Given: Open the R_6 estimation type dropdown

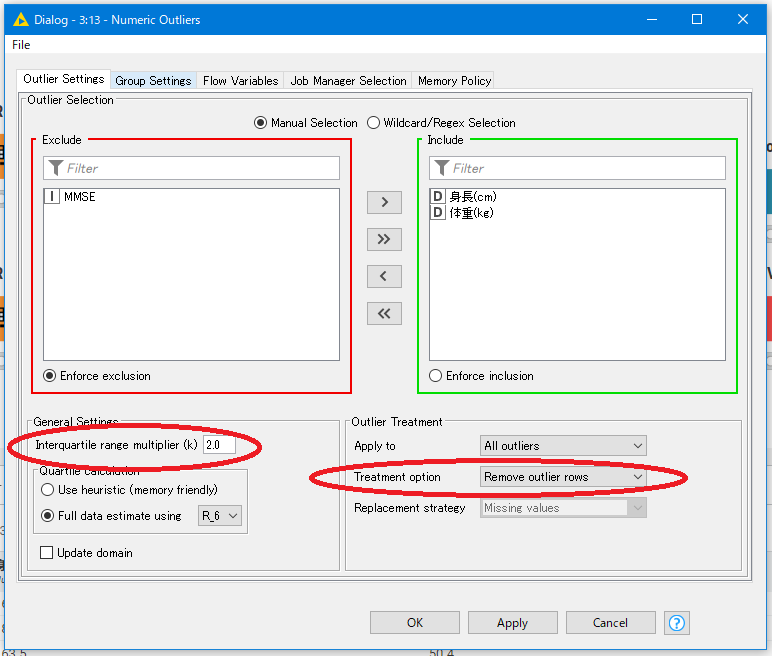Looking at the screenshot, I should [x=220, y=516].
